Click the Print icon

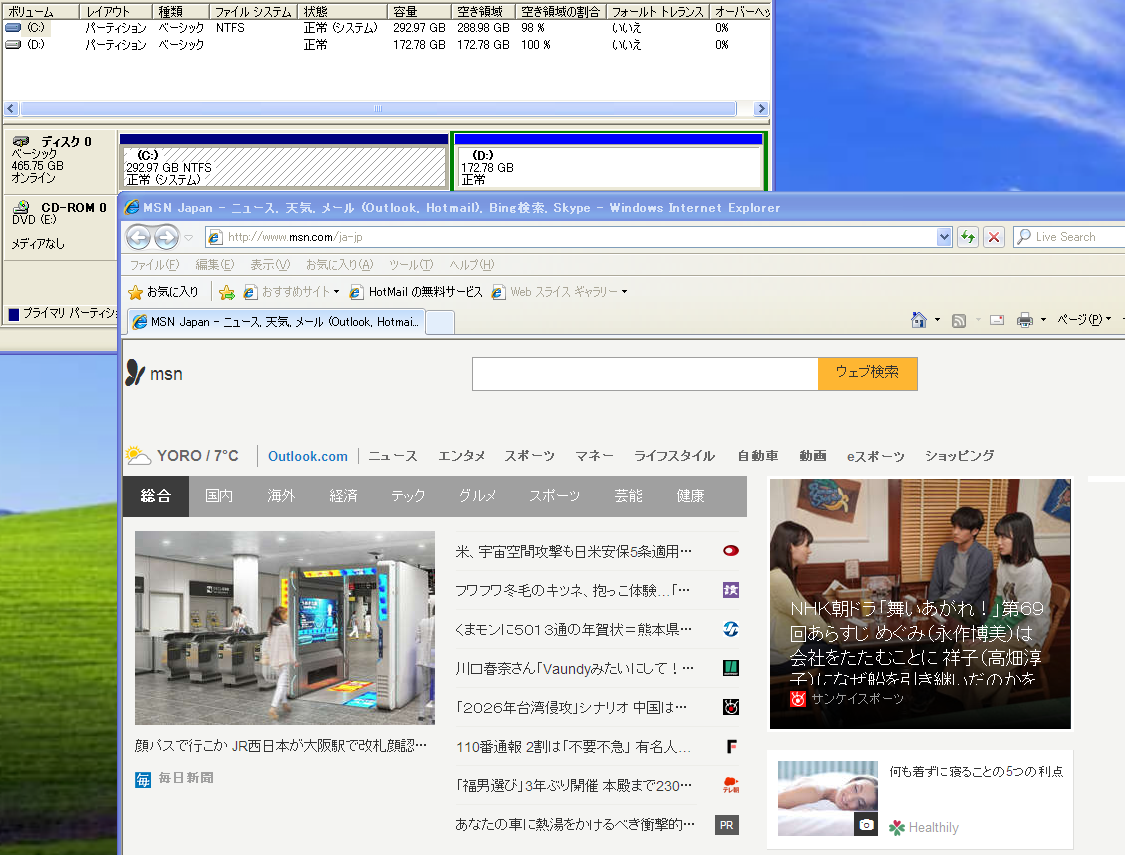(x=1025, y=320)
